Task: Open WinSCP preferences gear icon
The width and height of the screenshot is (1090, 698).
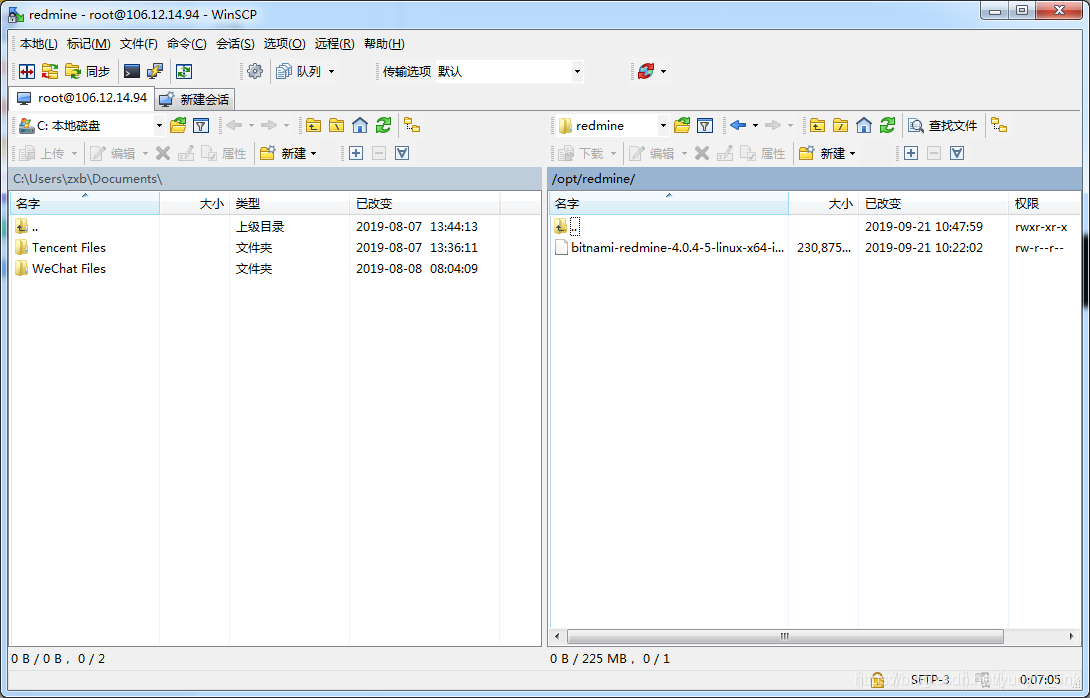Action: pos(255,71)
